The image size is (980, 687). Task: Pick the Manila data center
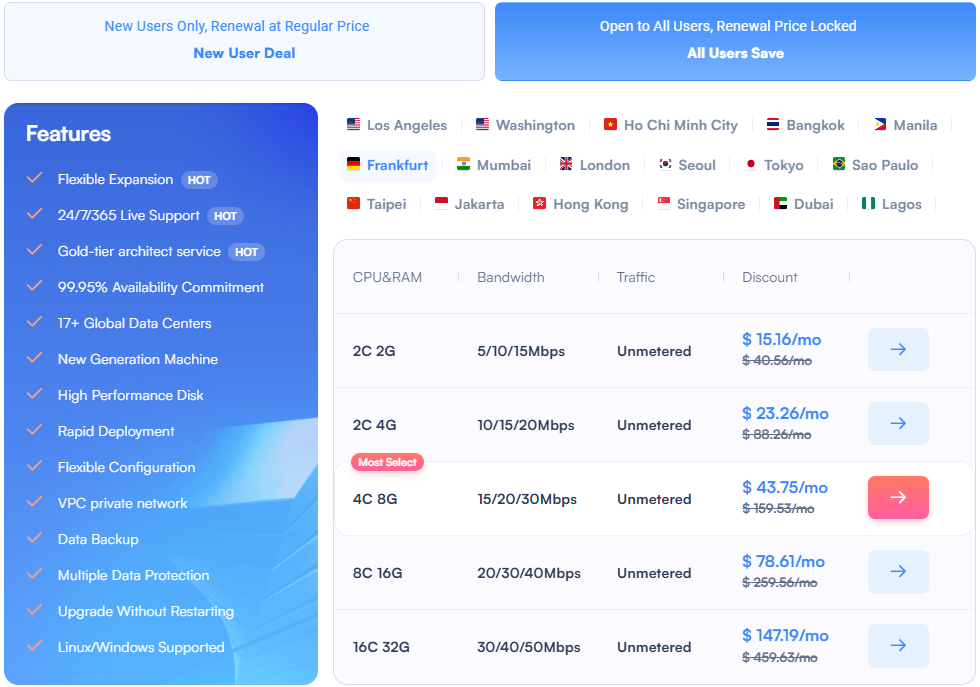click(906, 125)
